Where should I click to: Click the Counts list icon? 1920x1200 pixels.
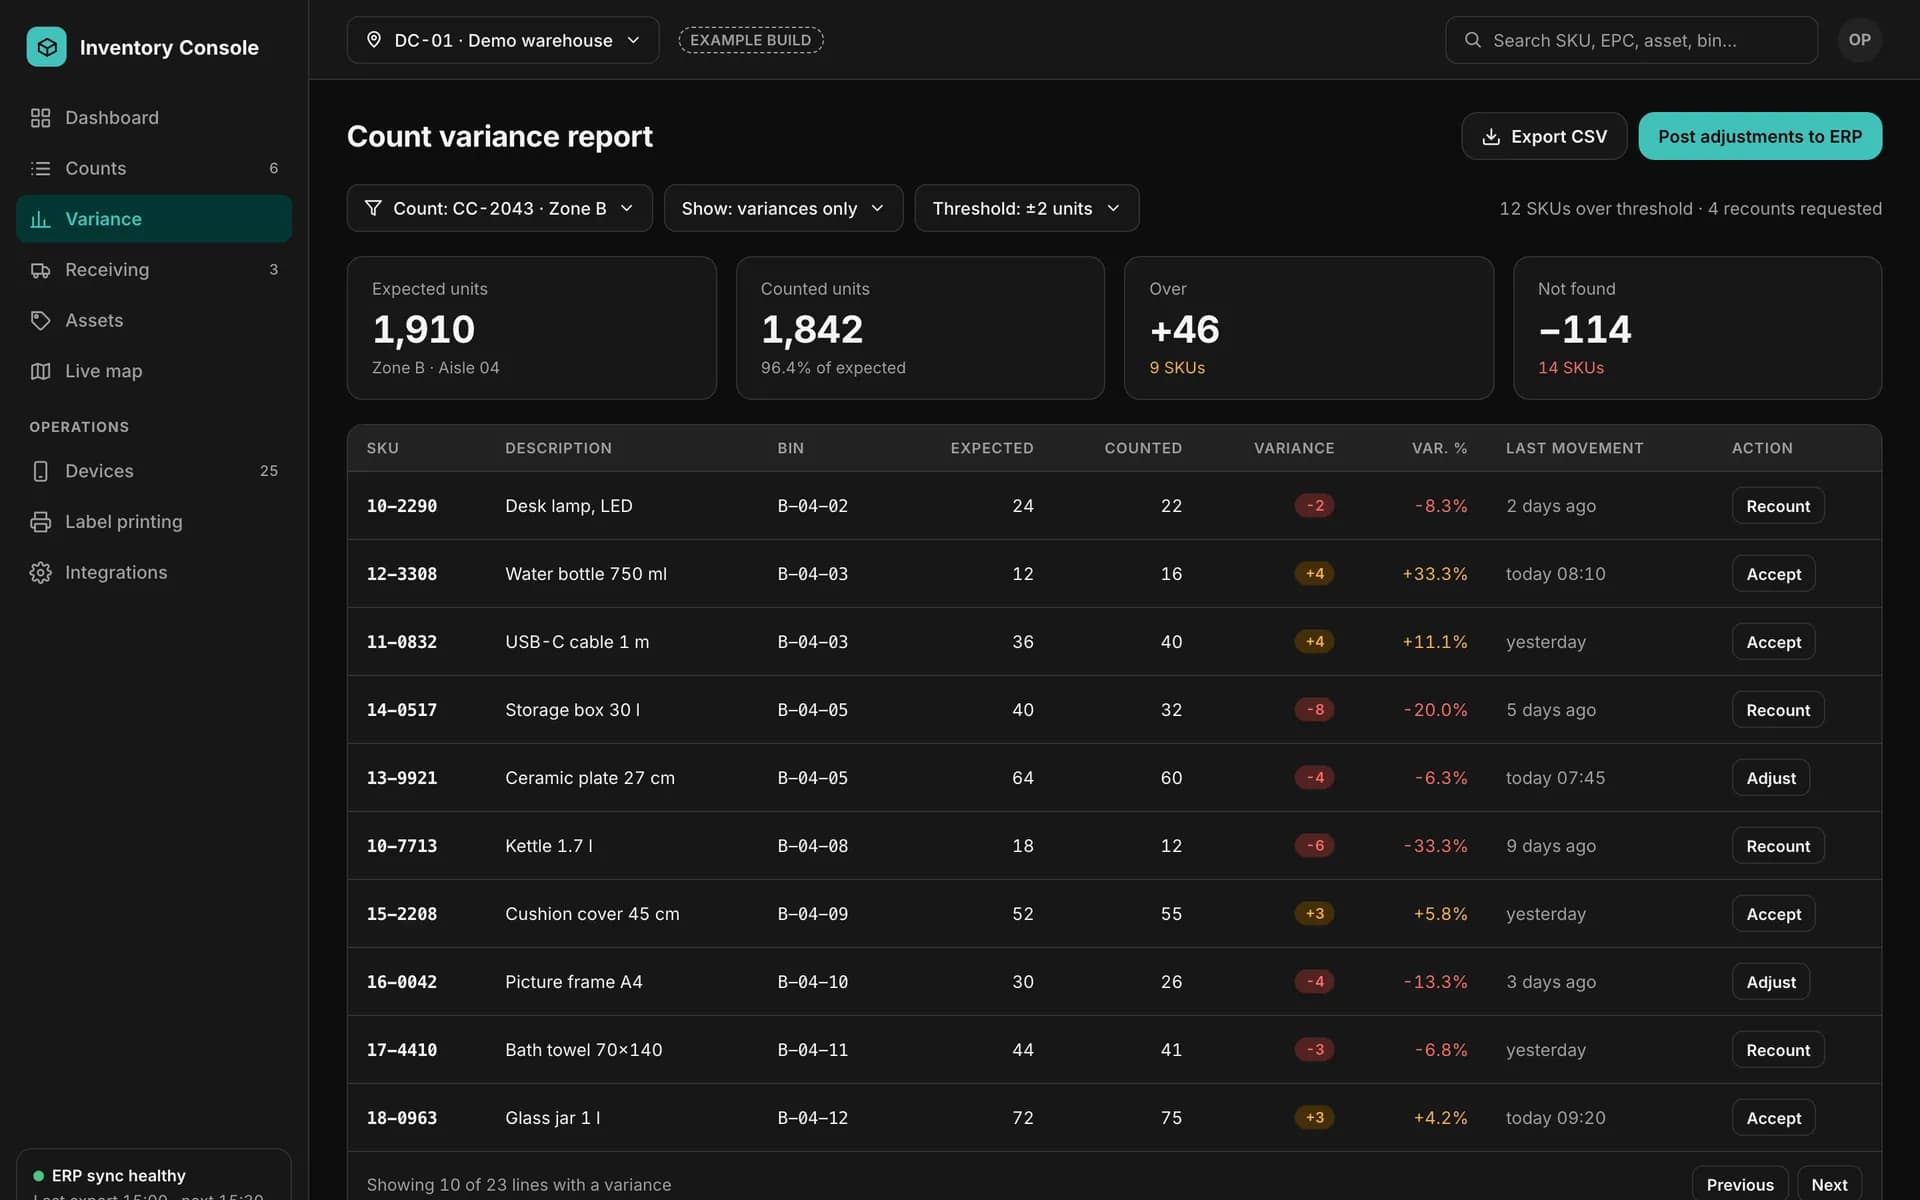[x=40, y=169]
